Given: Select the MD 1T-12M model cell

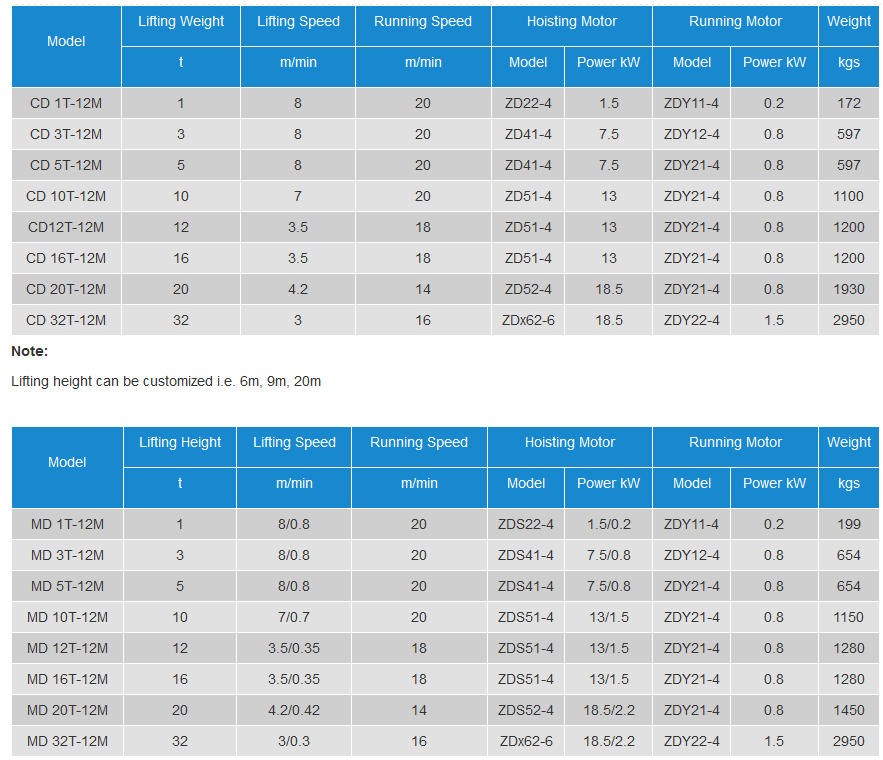Looking at the screenshot, I should (67, 524).
